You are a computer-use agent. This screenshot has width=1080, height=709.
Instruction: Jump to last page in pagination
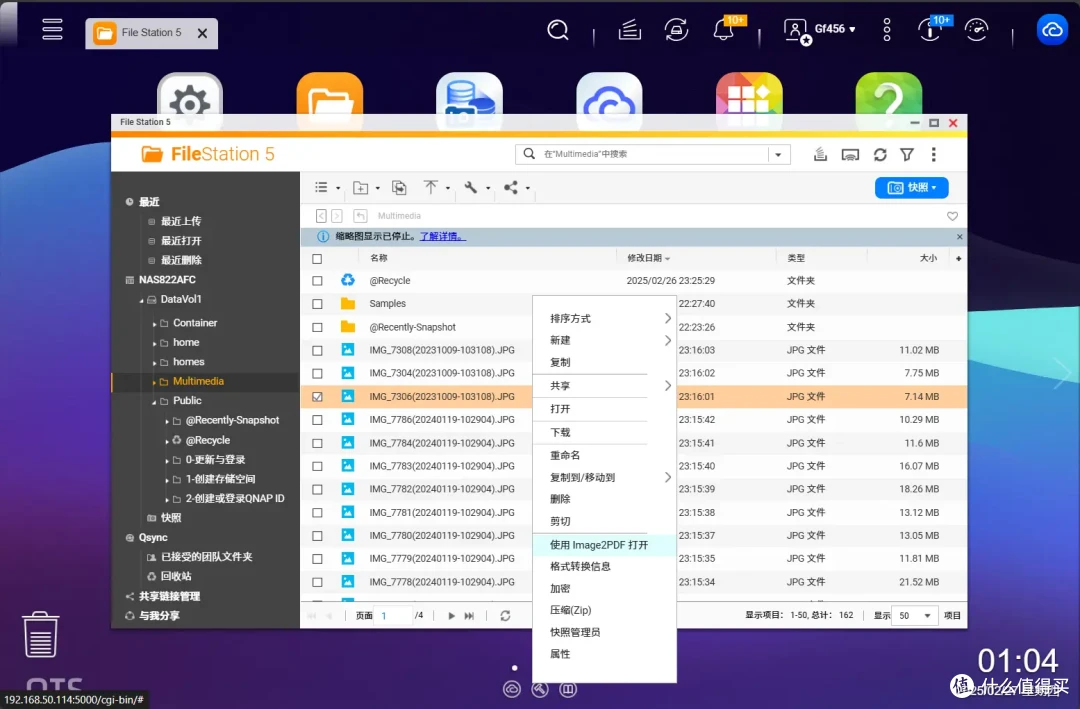pos(469,616)
